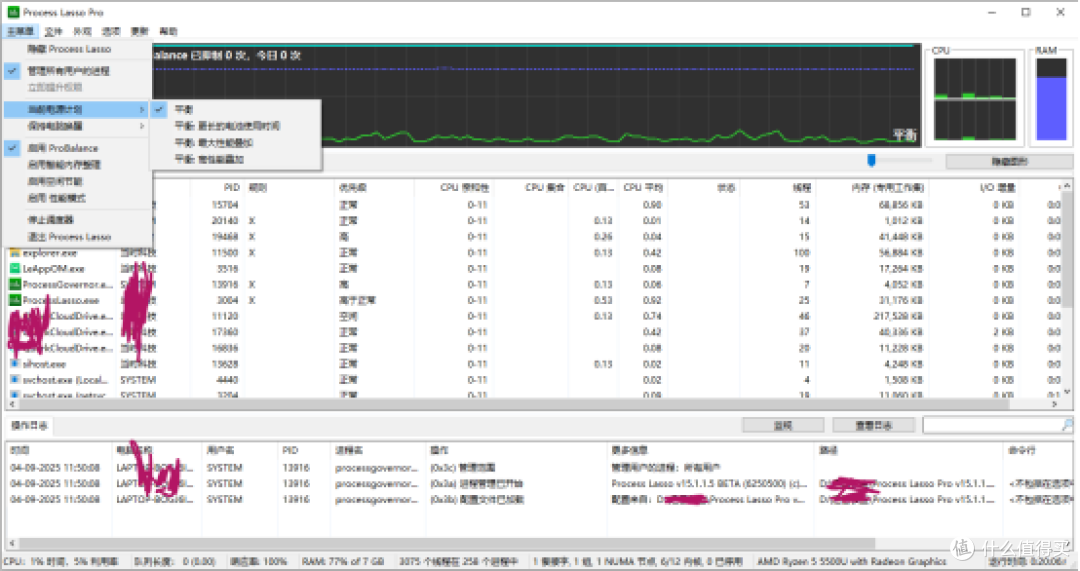Screen dimensions: 1080x571
Task: Click the process list scroll-left arrow
Action: coord(12,404)
